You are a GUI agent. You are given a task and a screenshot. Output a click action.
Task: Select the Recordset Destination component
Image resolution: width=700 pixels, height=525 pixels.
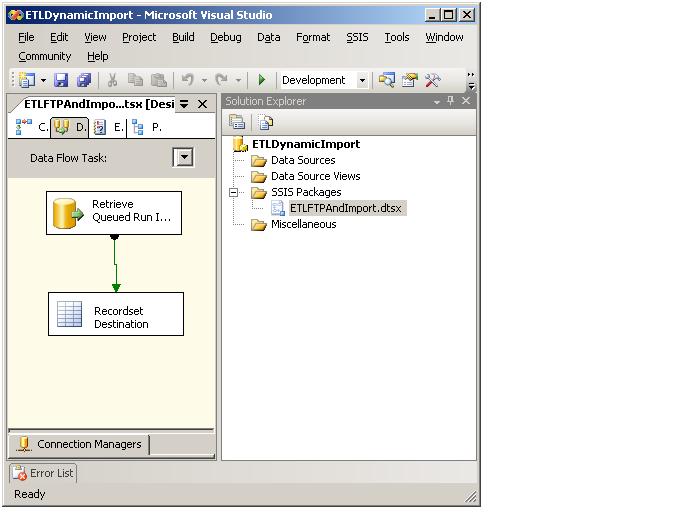[x=116, y=314]
